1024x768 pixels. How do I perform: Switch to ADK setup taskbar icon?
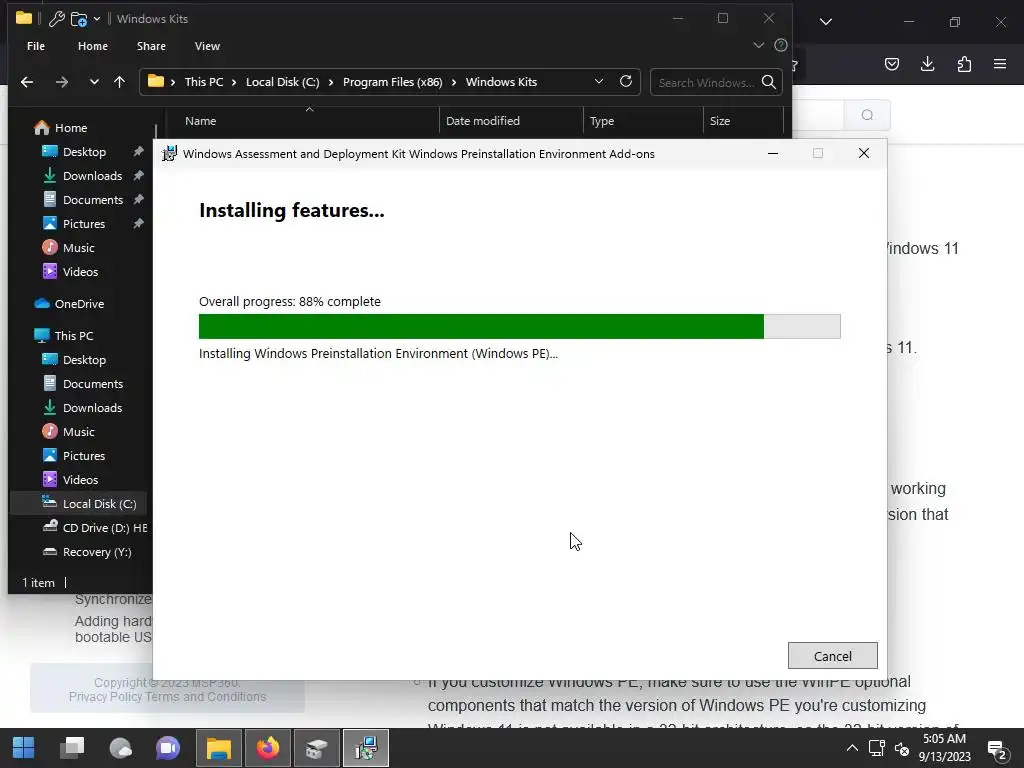click(366, 748)
